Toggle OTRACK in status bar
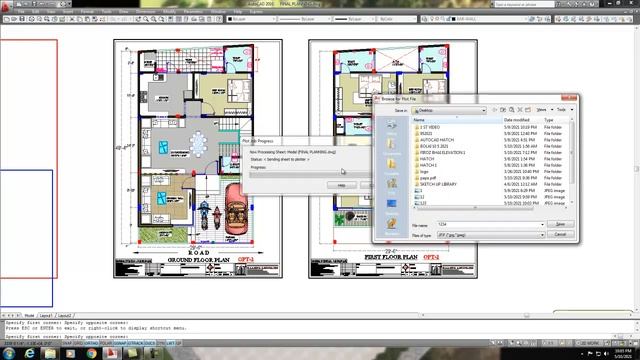Image resolution: width=640 pixels, height=360 pixels. [136, 343]
